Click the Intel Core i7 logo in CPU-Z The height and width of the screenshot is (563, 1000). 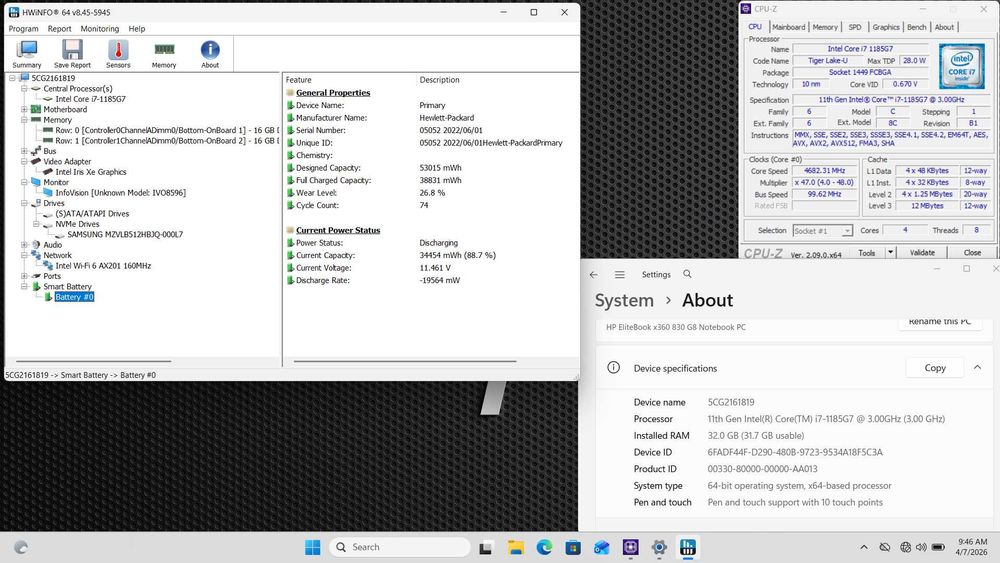(x=961, y=66)
